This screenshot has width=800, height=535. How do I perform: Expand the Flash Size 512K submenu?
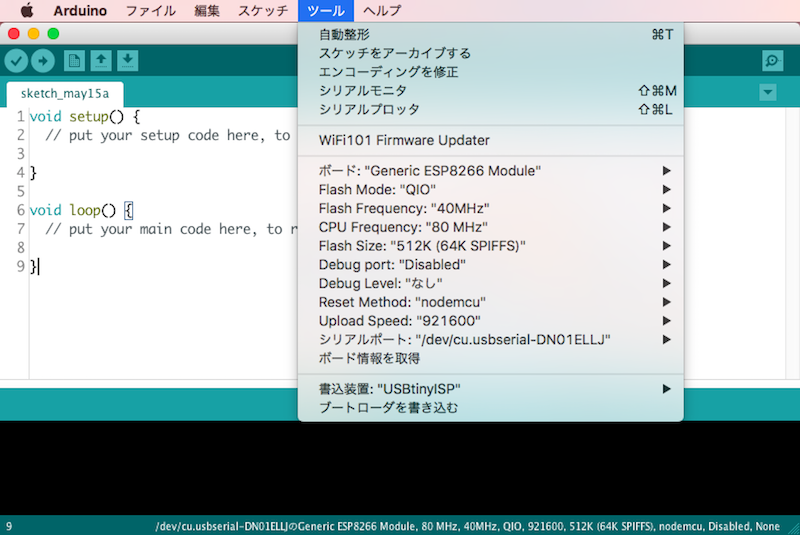coord(490,246)
